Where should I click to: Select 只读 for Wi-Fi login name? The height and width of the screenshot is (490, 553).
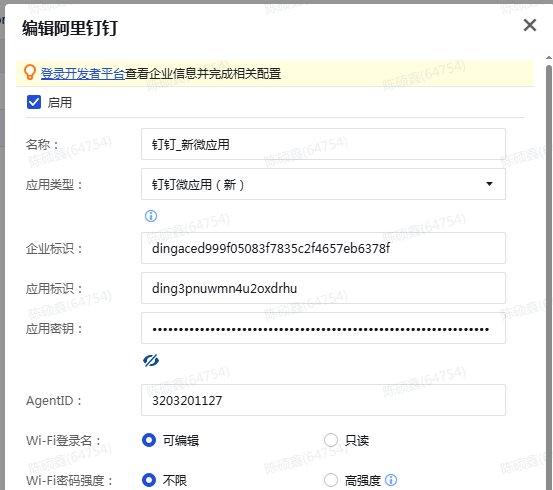coord(331,440)
